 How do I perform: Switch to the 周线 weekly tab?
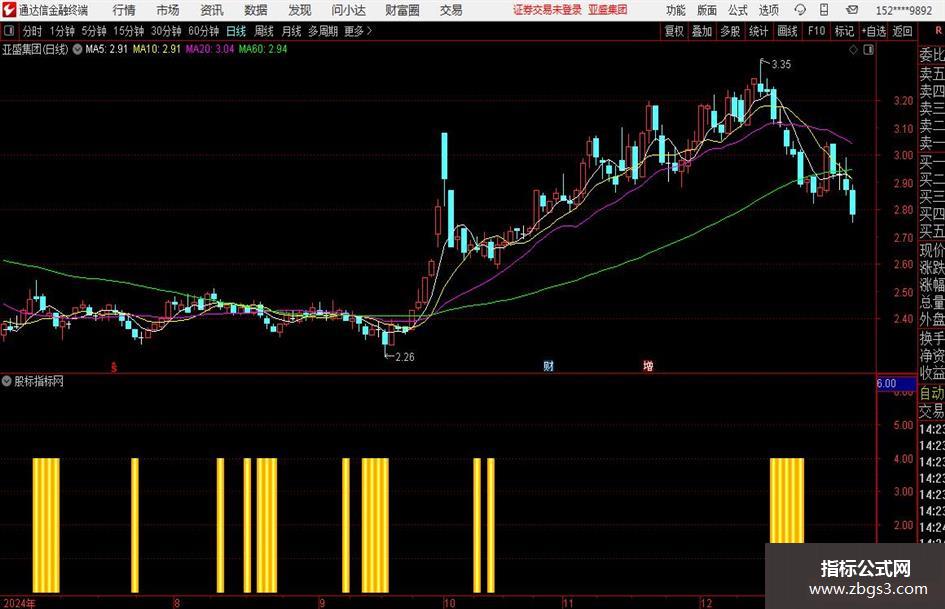tap(264, 31)
